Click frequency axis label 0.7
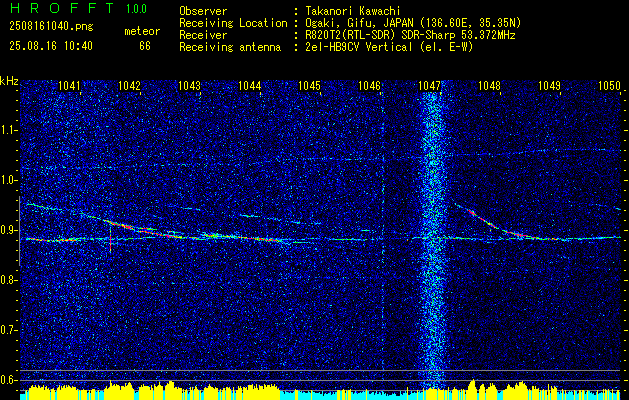Screen dimensions: 629x400 (x=7, y=330)
